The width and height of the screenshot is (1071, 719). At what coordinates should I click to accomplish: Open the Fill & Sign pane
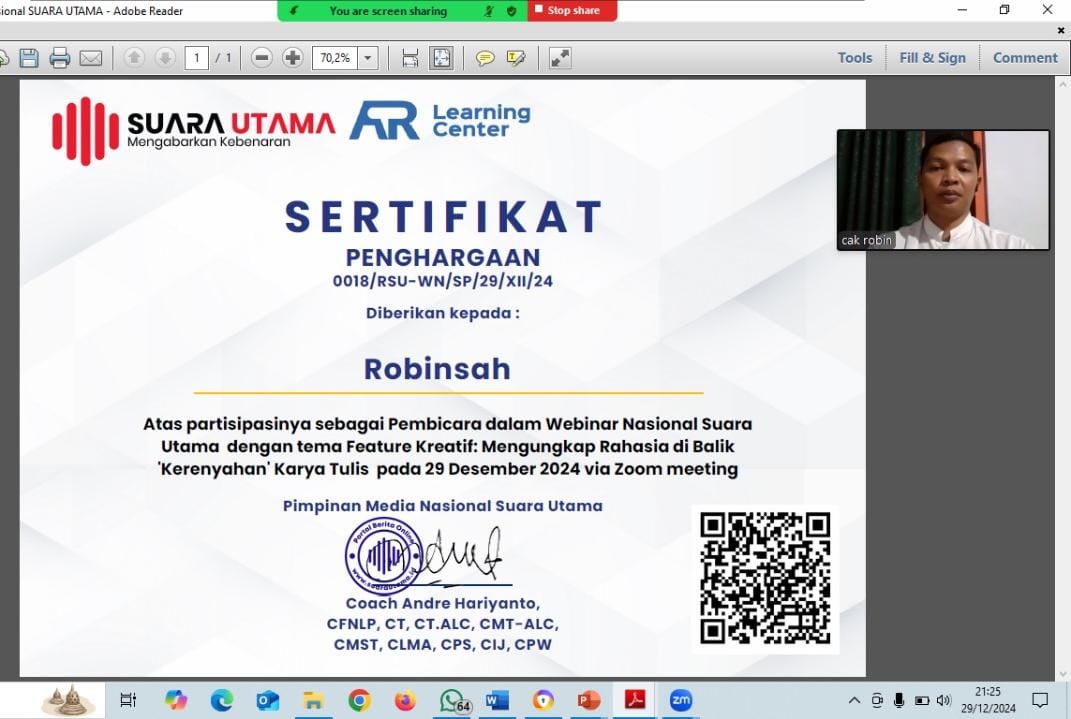click(932, 58)
